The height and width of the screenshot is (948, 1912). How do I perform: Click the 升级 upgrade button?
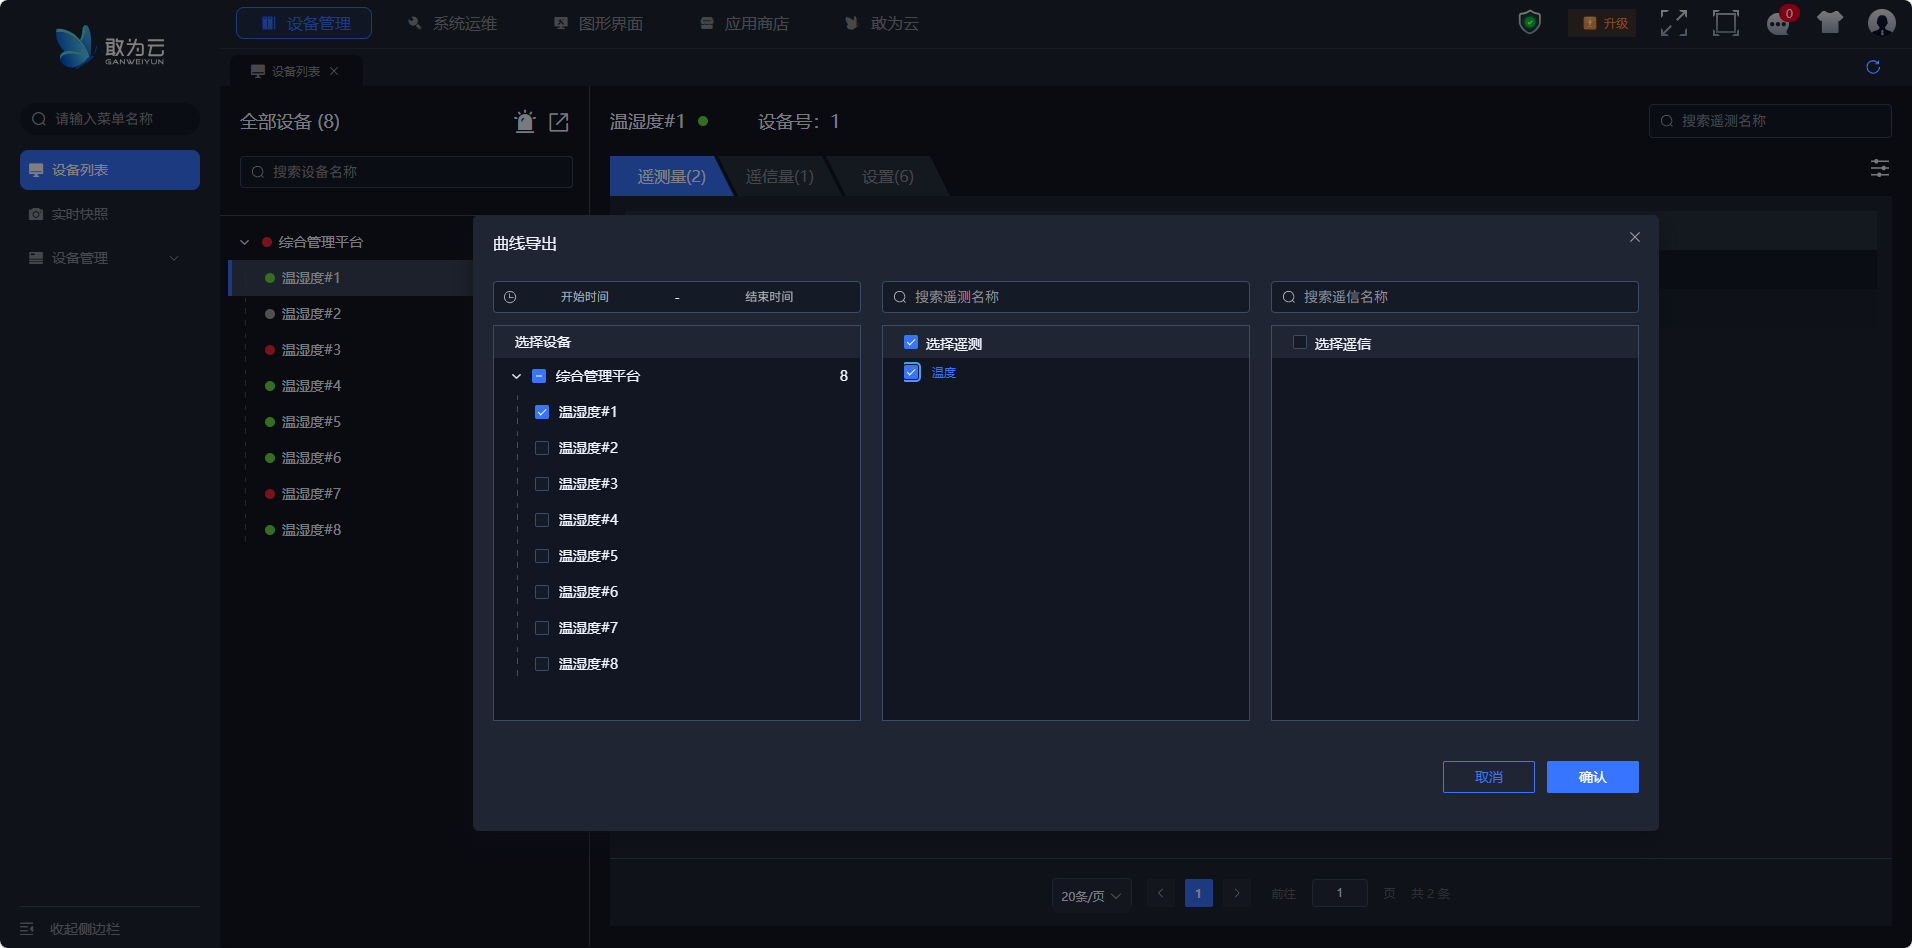[1602, 23]
